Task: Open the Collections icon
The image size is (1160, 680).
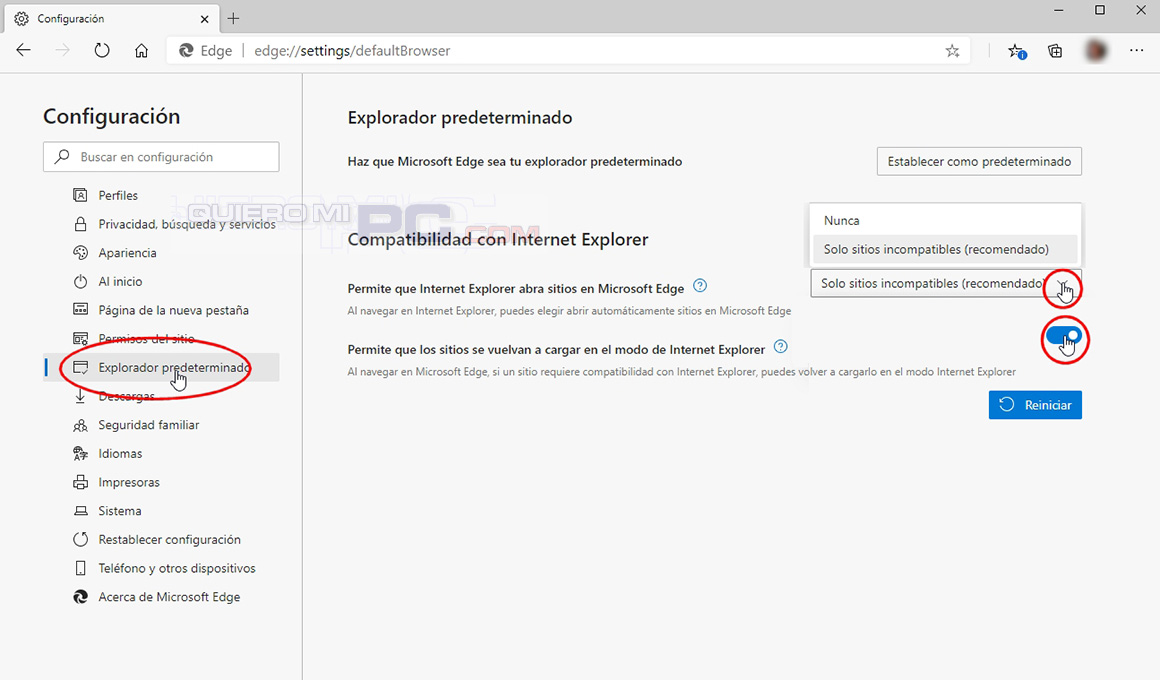Action: tap(1055, 50)
